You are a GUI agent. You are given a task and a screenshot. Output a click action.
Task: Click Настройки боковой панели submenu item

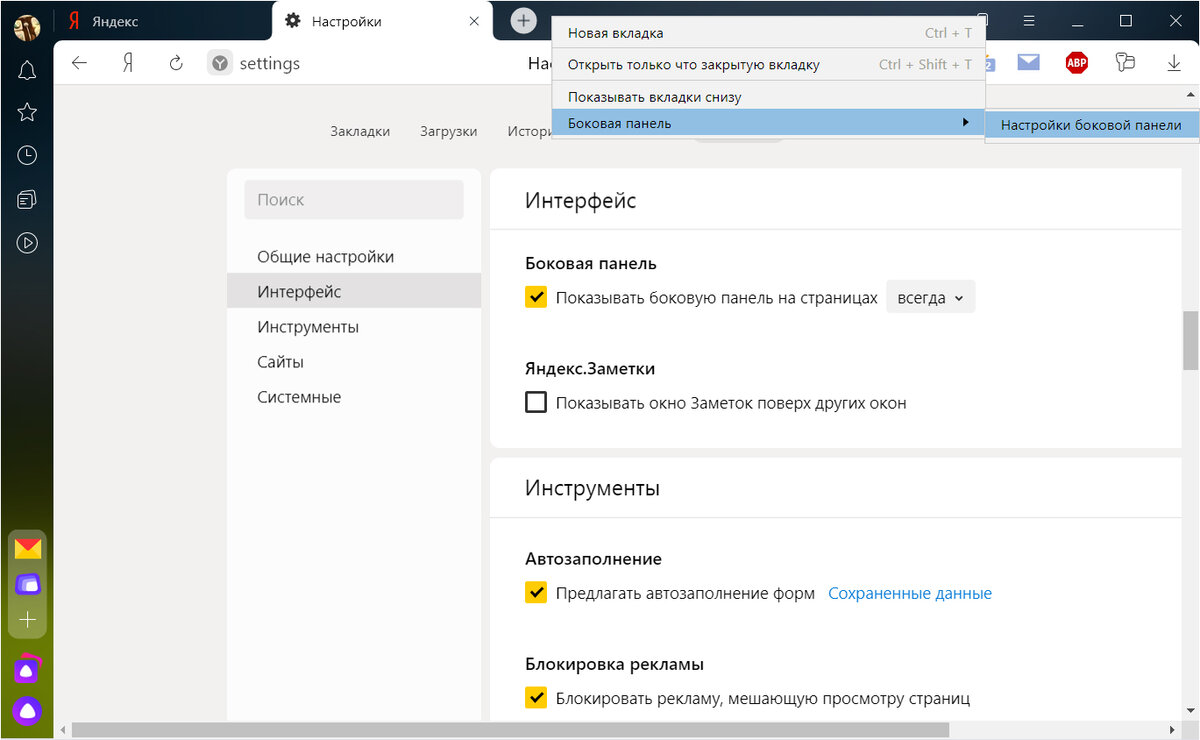(x=1091, y=125)
